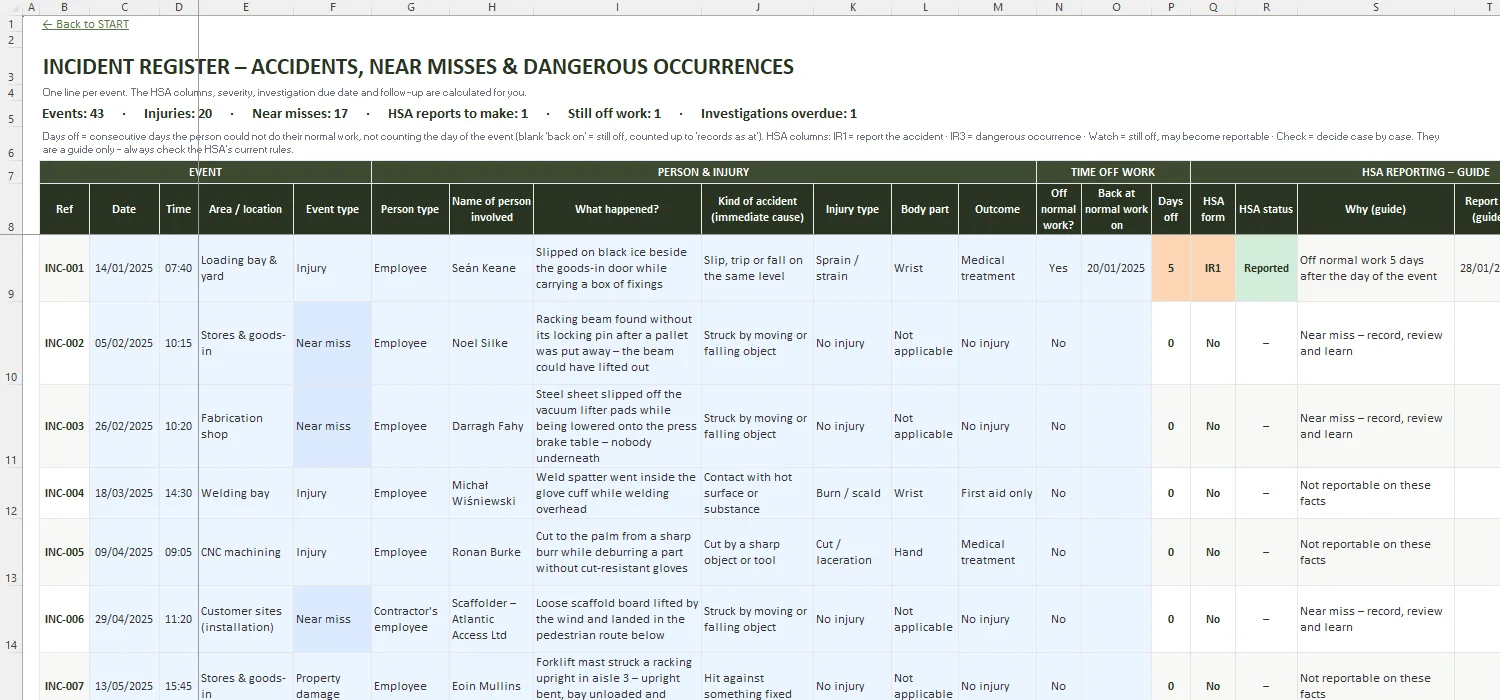Click cell INC-002
This screenshot has width=1500, height=700.
[x=65, y=343]
